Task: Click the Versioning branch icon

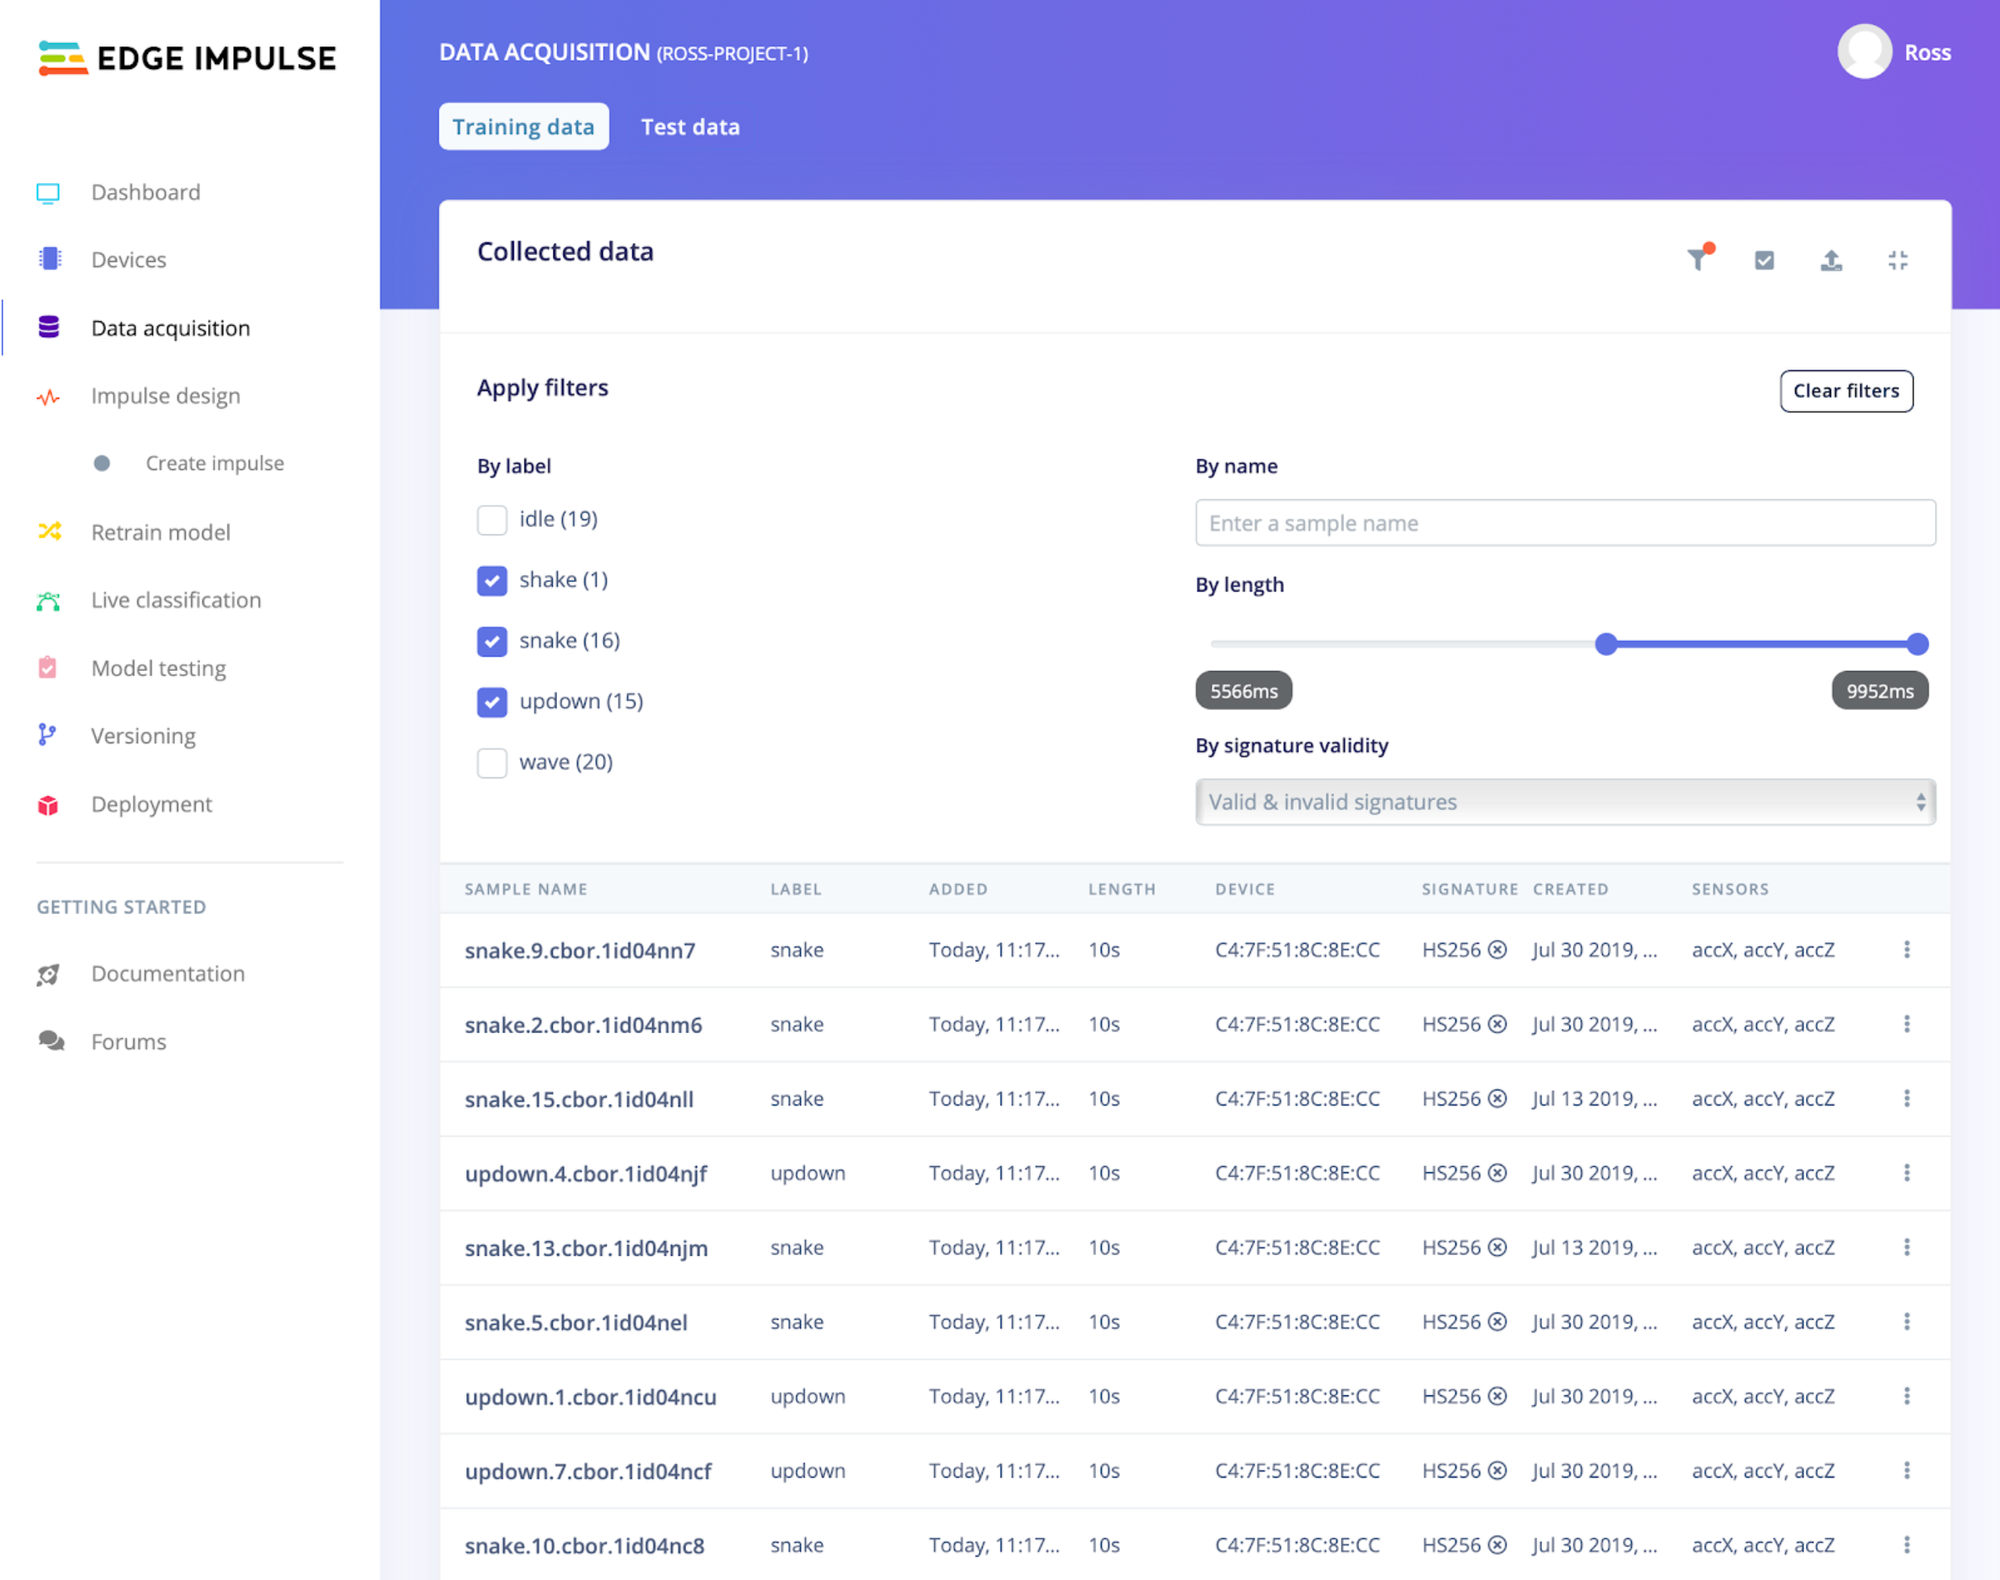Action: 47,736
